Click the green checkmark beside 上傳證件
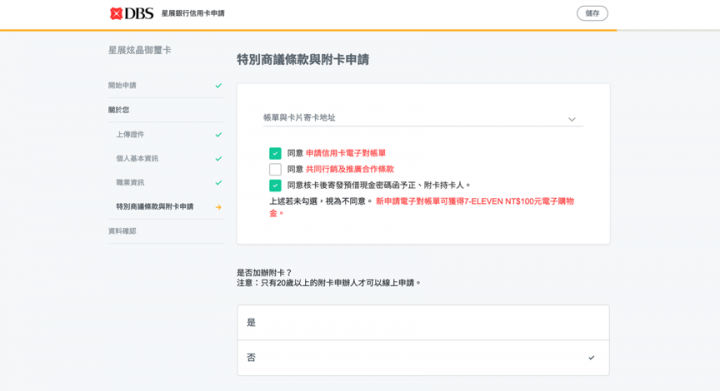The image size is (720, 391). [219, 134]
